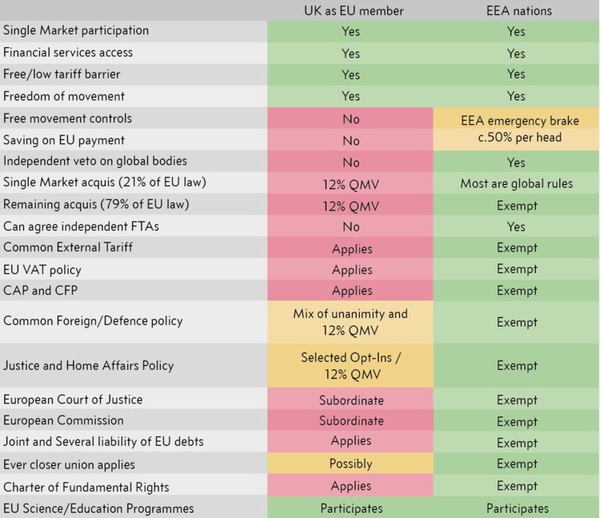600x518 pixels.
Task: Click the 'Subordinate' cell for European Commission
Action: coord(350,421)
